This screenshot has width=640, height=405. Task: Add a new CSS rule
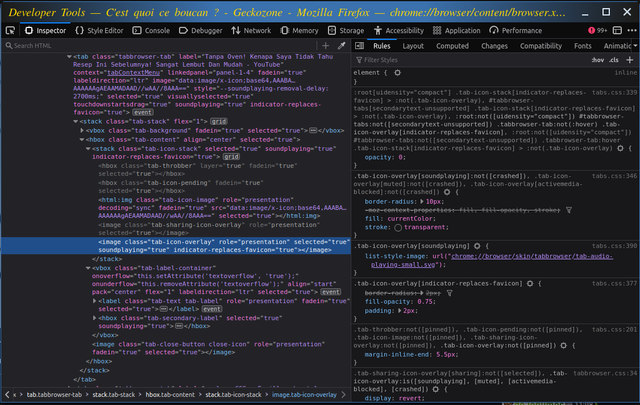point(629,60)
